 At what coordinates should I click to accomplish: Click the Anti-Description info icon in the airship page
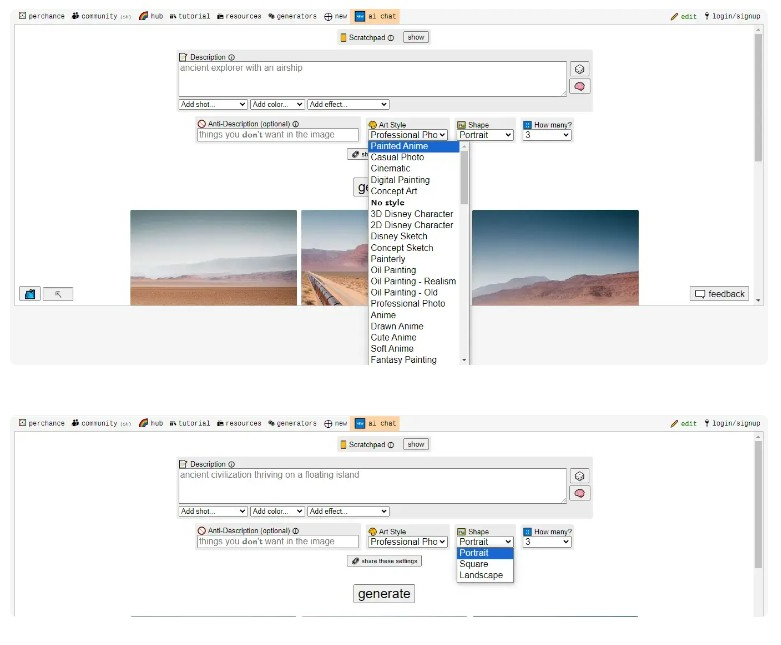295,124
